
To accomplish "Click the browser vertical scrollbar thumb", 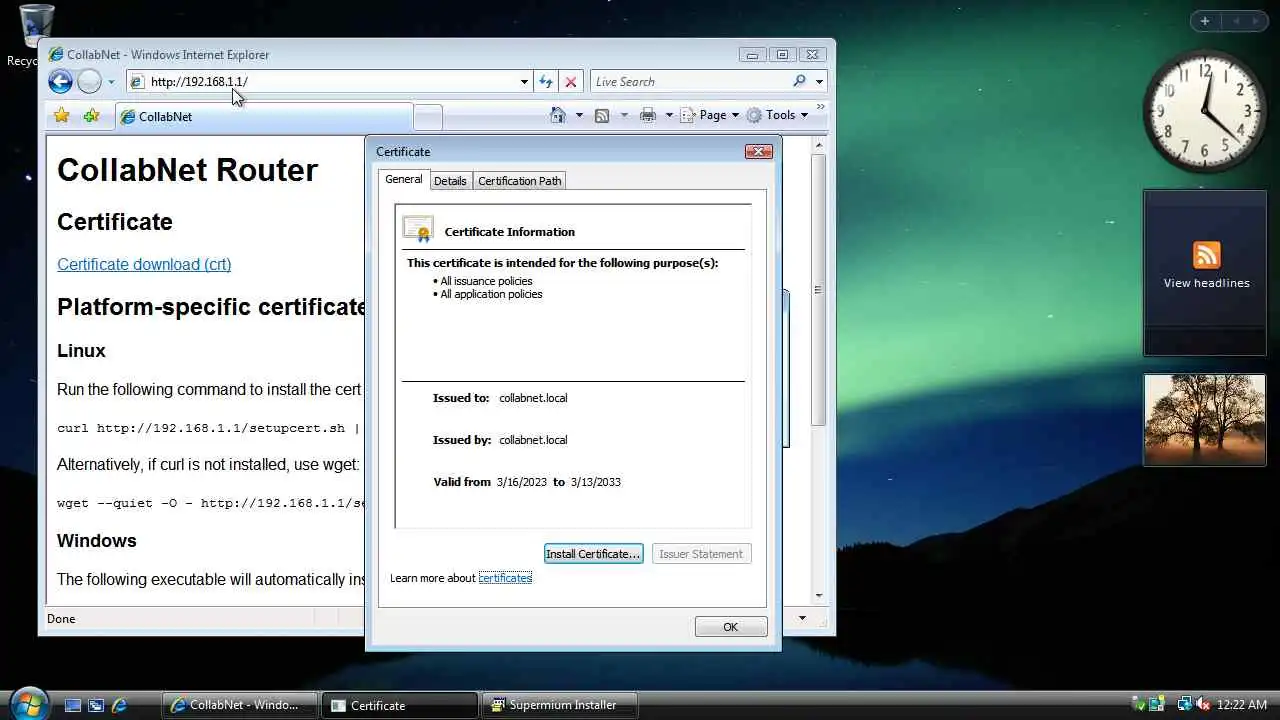I will (x=818, y=289).
